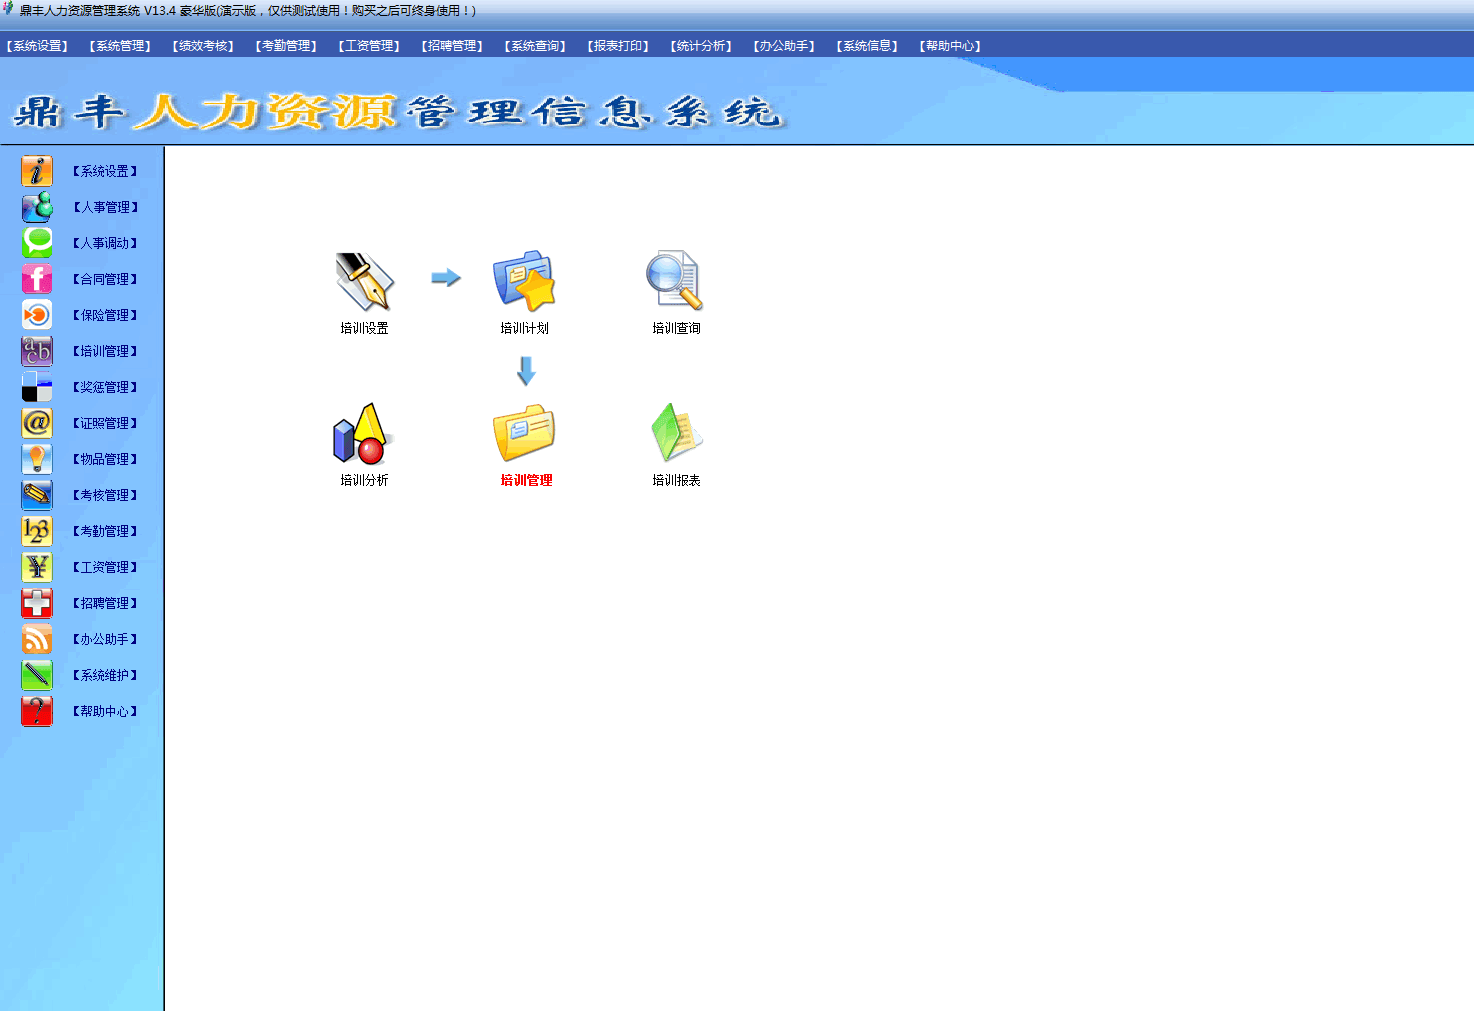Click the 系统设置 info icon in sidebar

37,171
